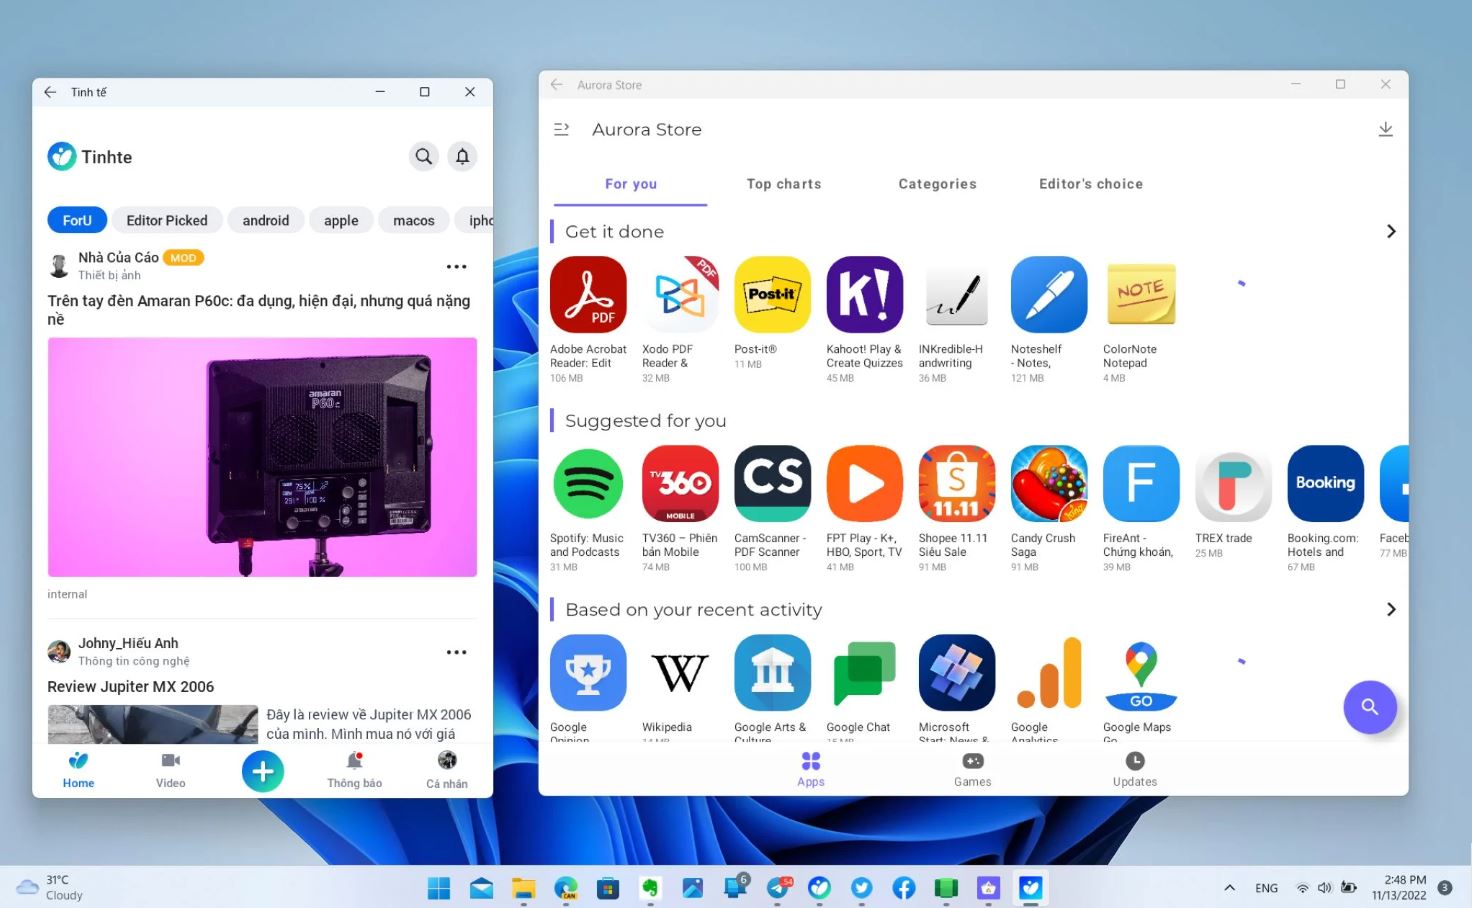
Task: Open Thông báo notifications tab
Action: (x=354, y=770)
